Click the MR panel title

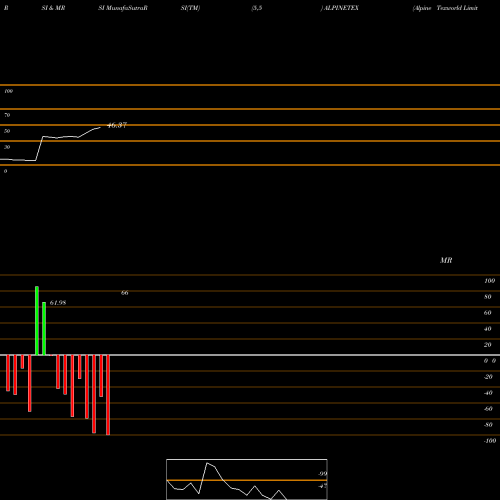point(446,260)
